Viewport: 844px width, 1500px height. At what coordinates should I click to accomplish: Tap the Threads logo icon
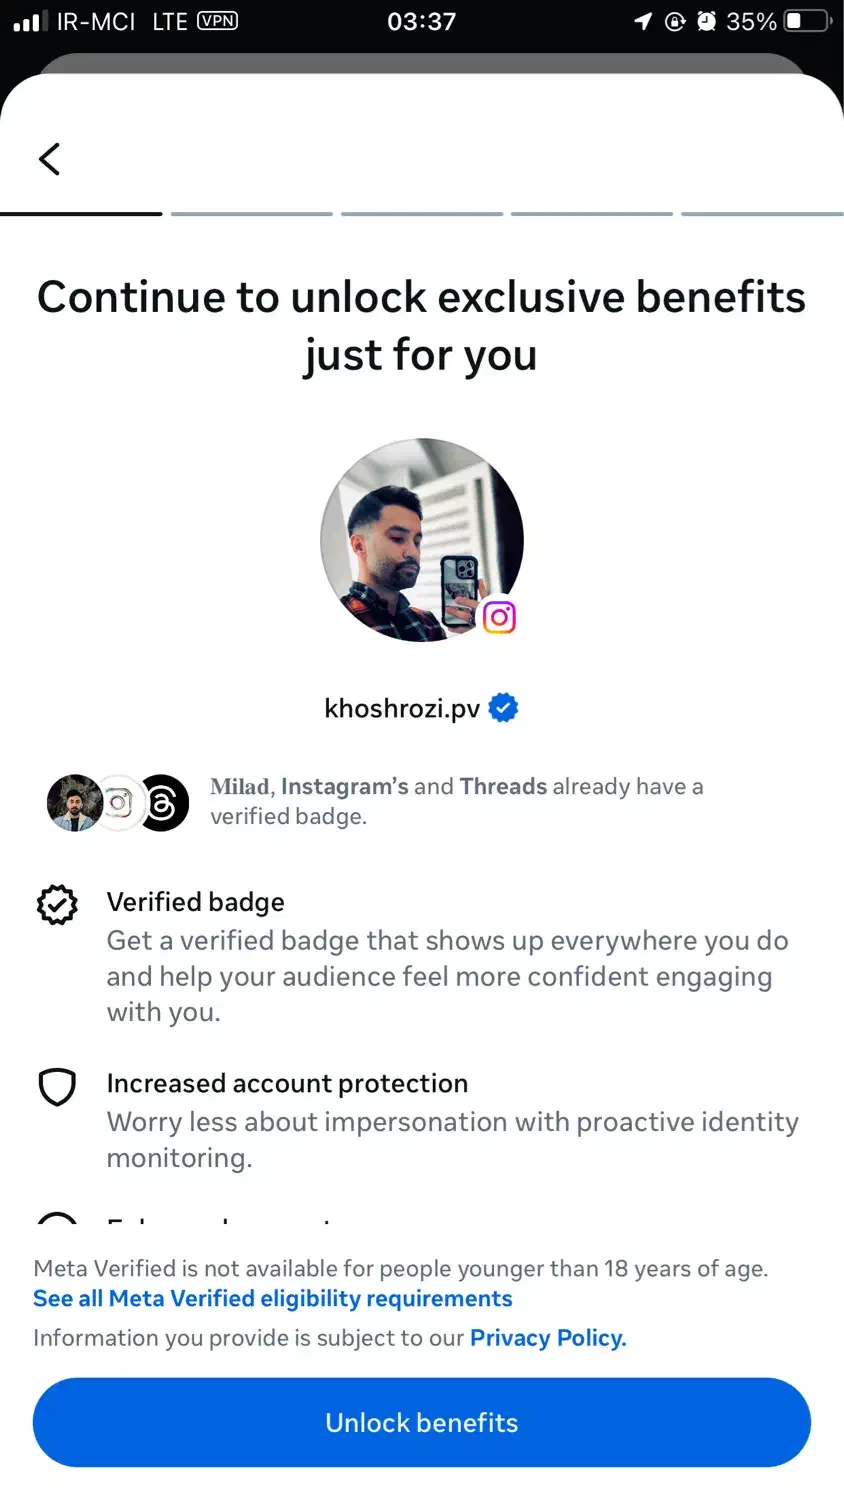coord(163,802)
